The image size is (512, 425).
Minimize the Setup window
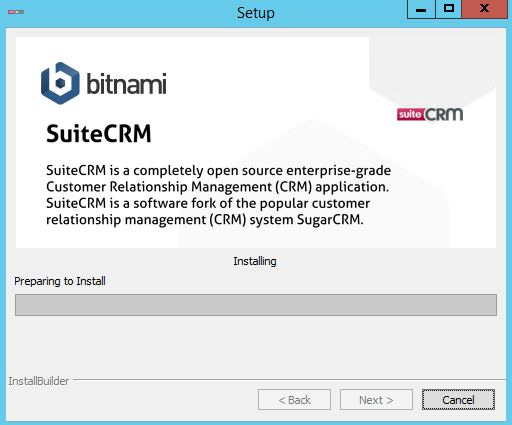click(x=421, y=9)
